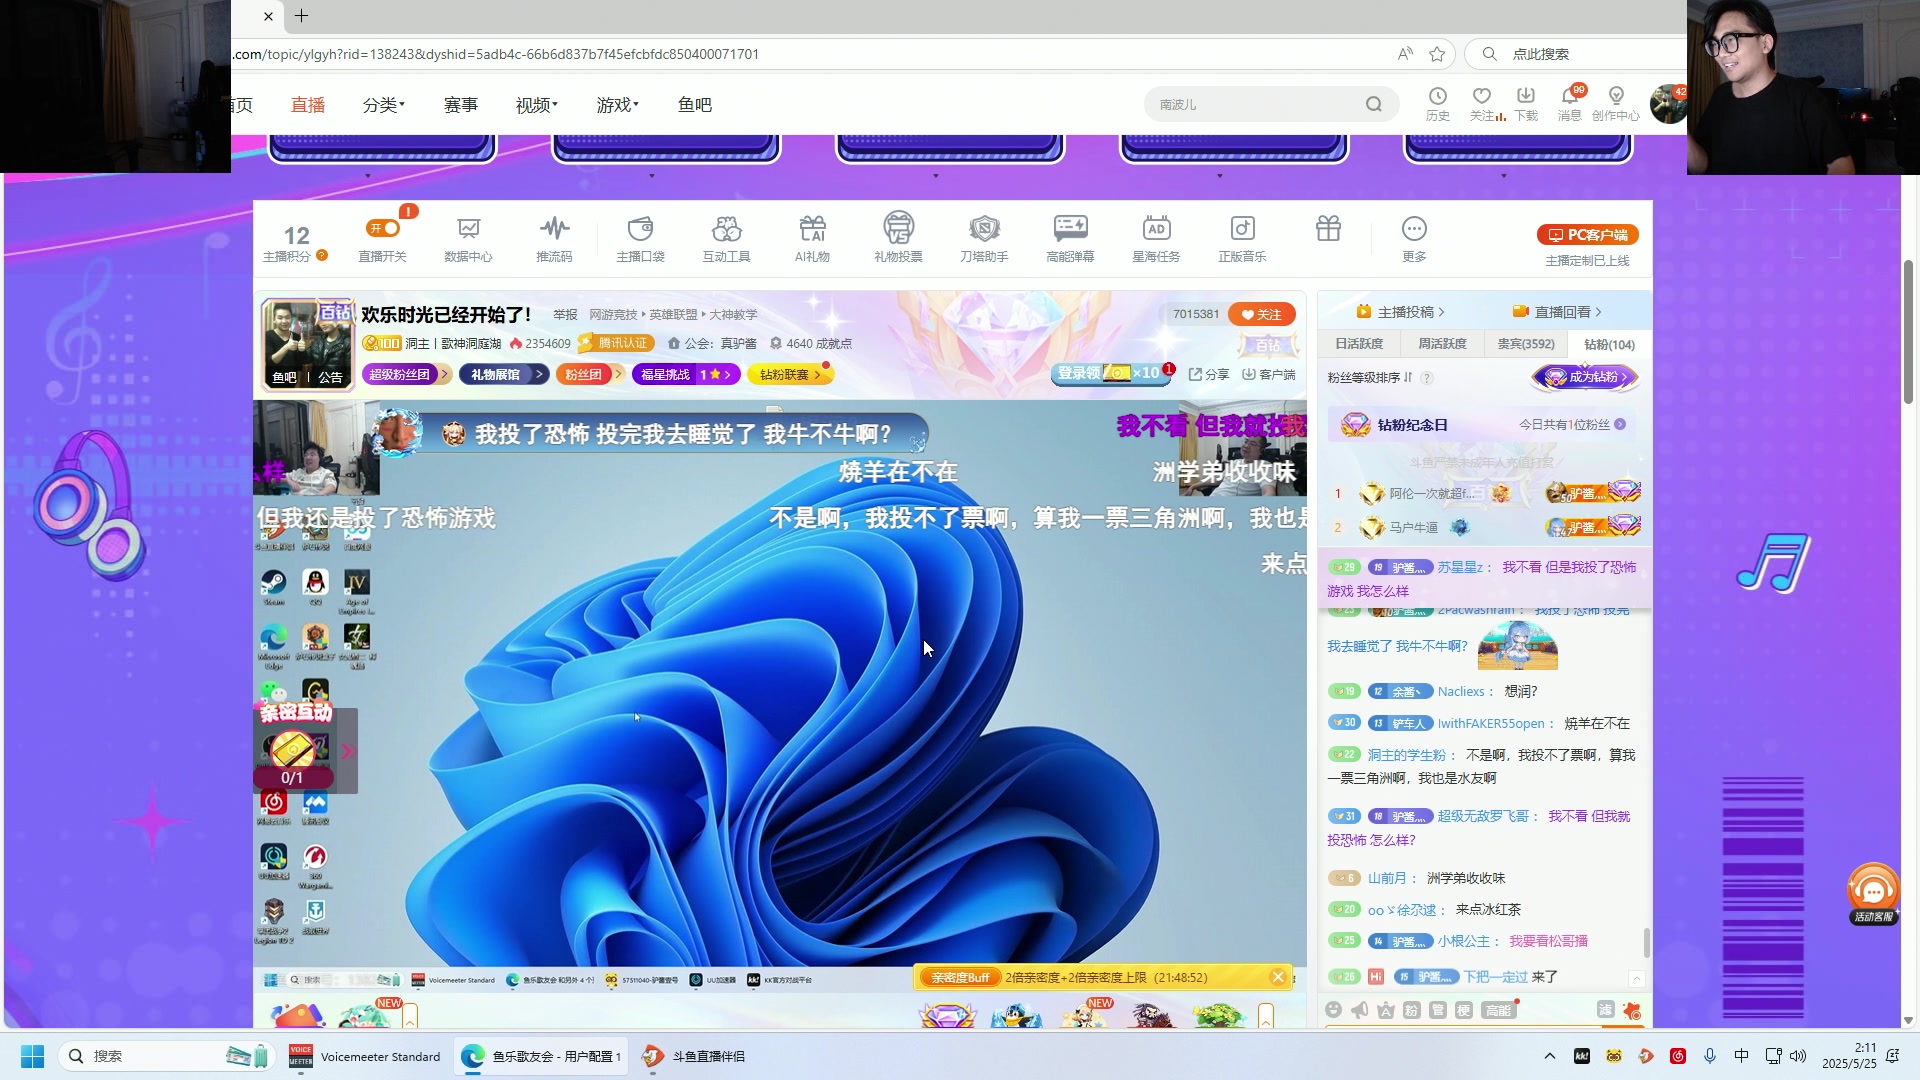The width and height of the screenshot is (1920, 1080).
Task: Switch to the 日活跃度 tab
Action: point(1359,344)
